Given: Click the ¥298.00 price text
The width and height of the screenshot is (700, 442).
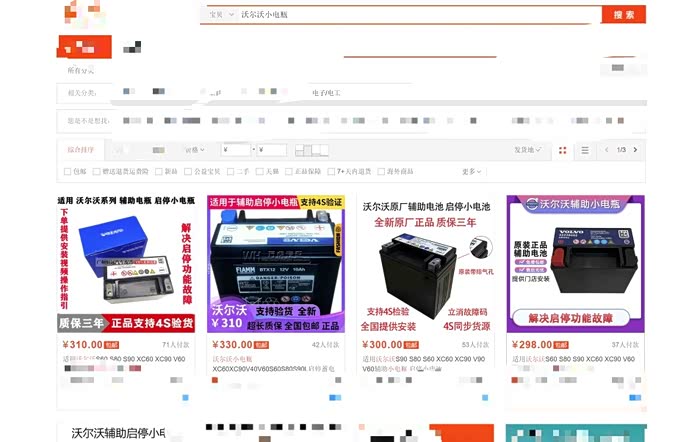Looking at the screenshot, I should pyautogui.click(x=532, y=345).
